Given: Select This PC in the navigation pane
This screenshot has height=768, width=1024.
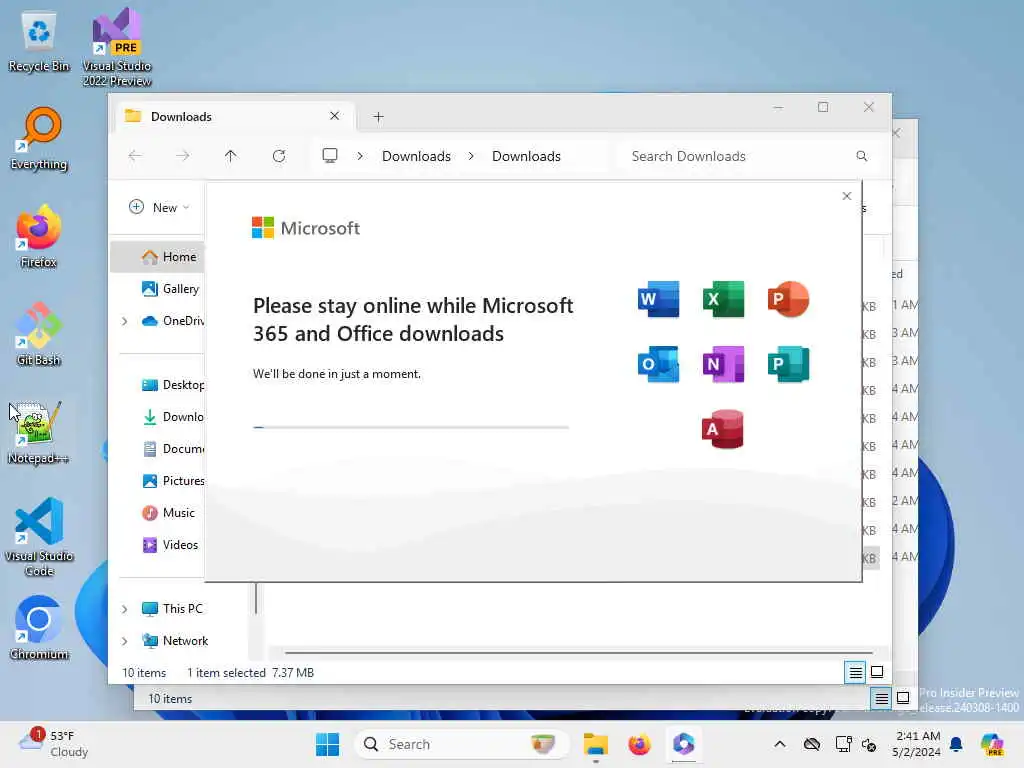Looking at the screenshot, I should pyautogui.click(x=172, y=609).
